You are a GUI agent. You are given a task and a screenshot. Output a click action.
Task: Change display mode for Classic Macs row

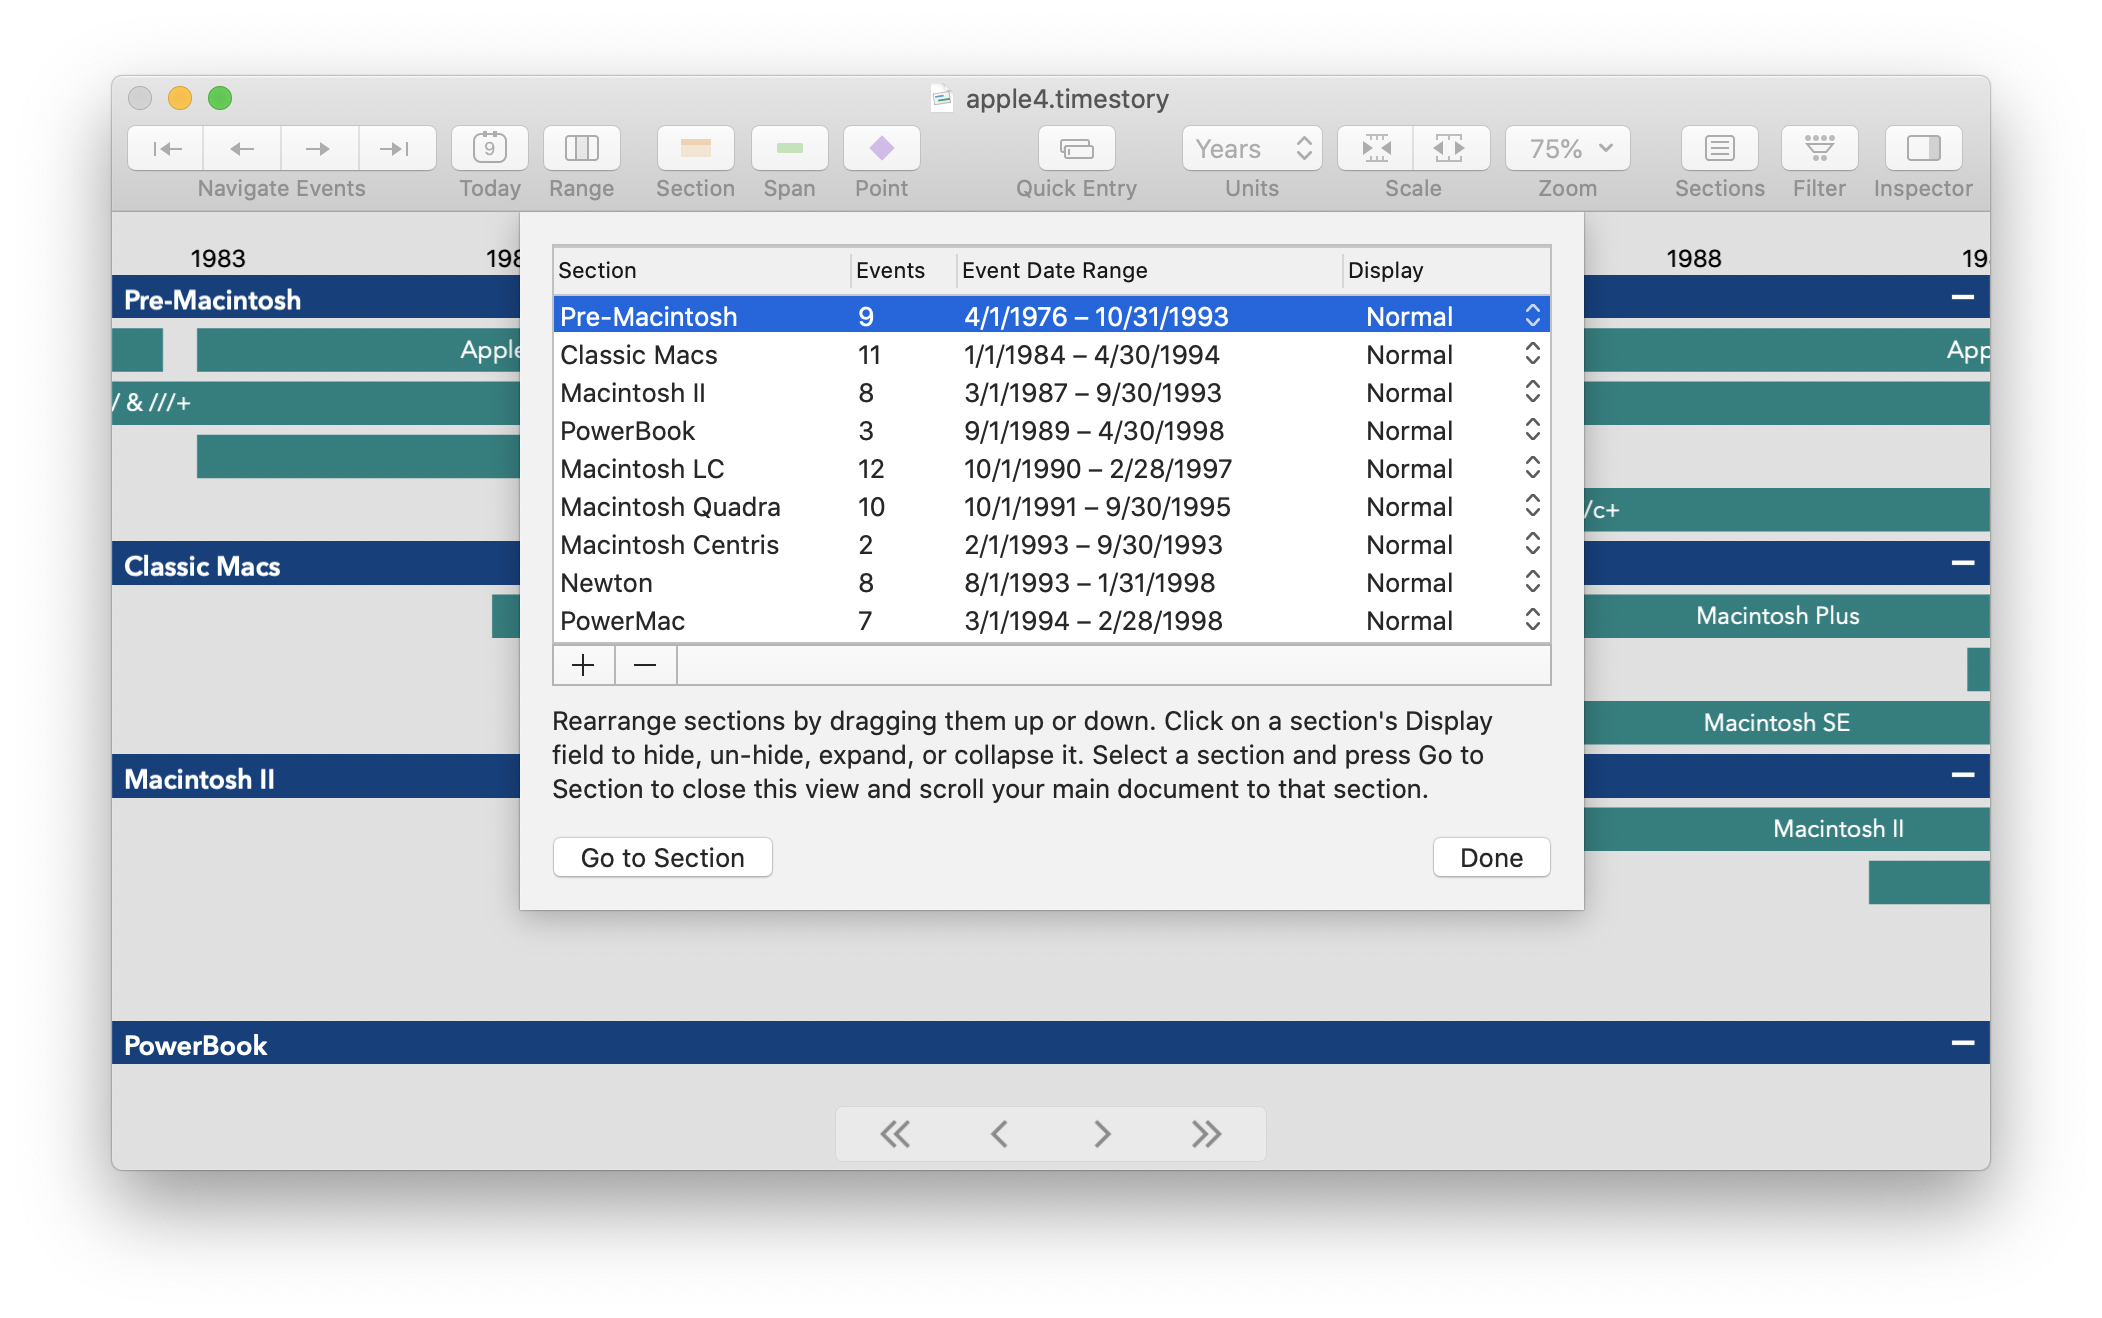[1533, 354]
